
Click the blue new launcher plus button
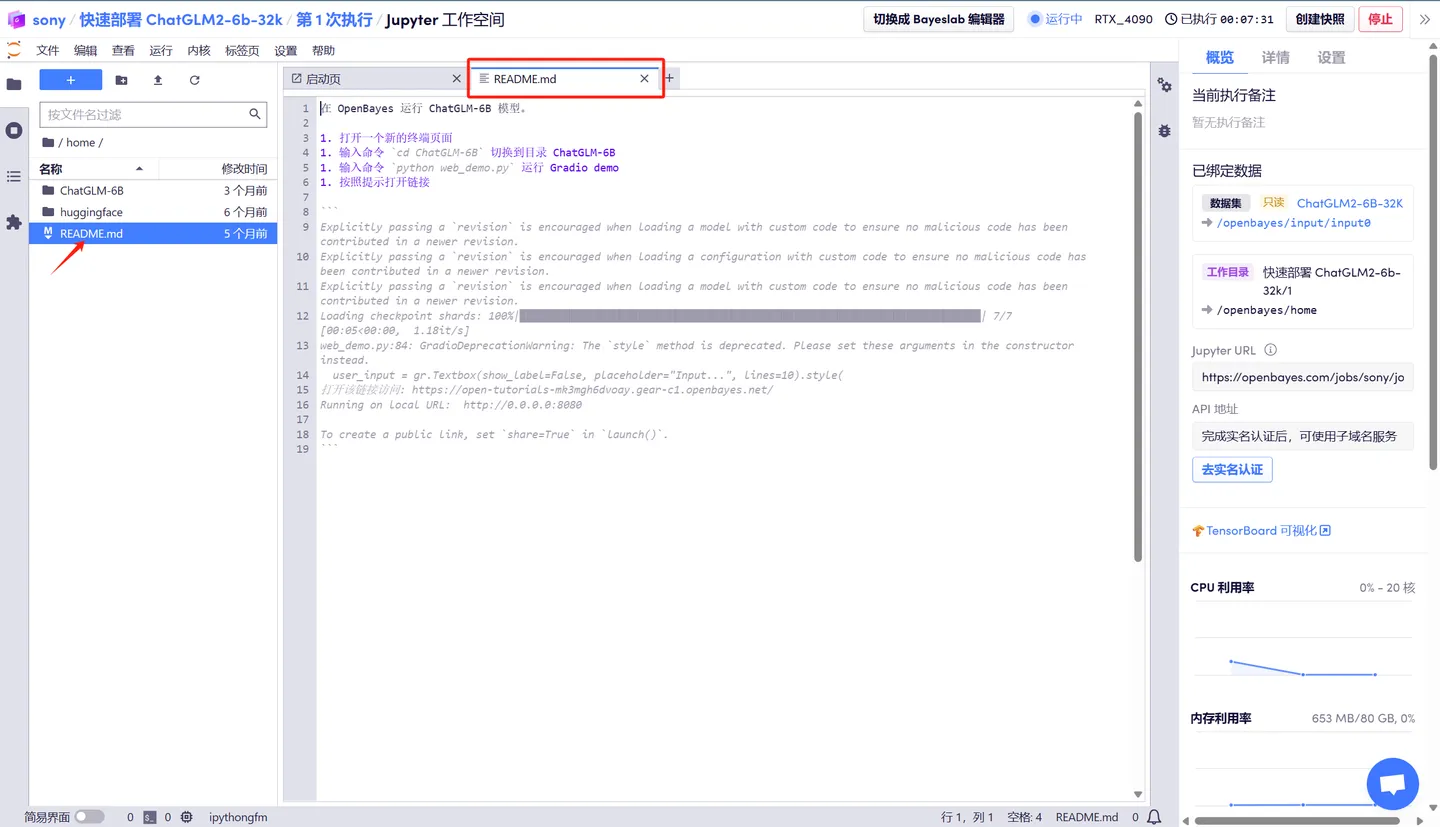click(x=71, y=80)
